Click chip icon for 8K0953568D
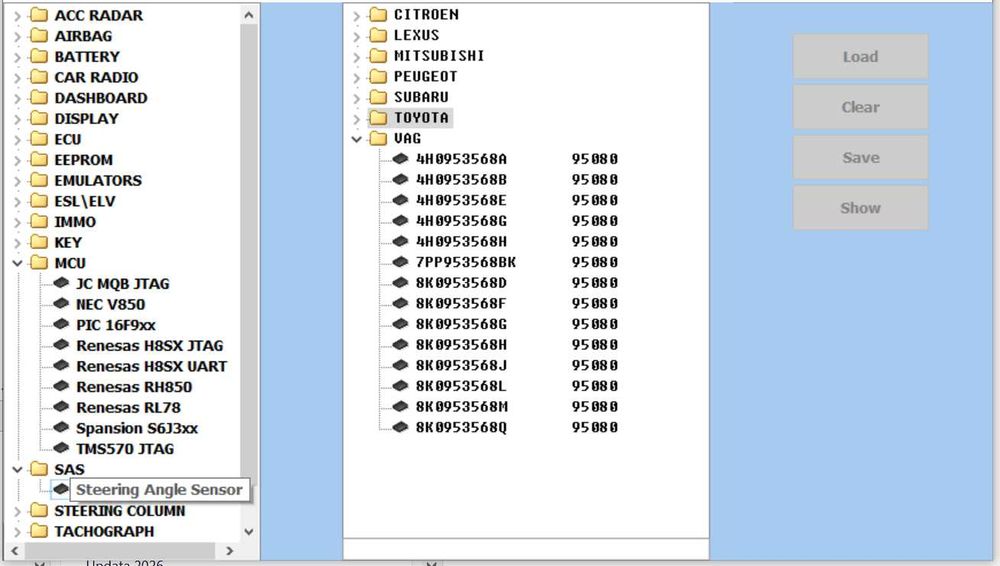 pos(400,282)
